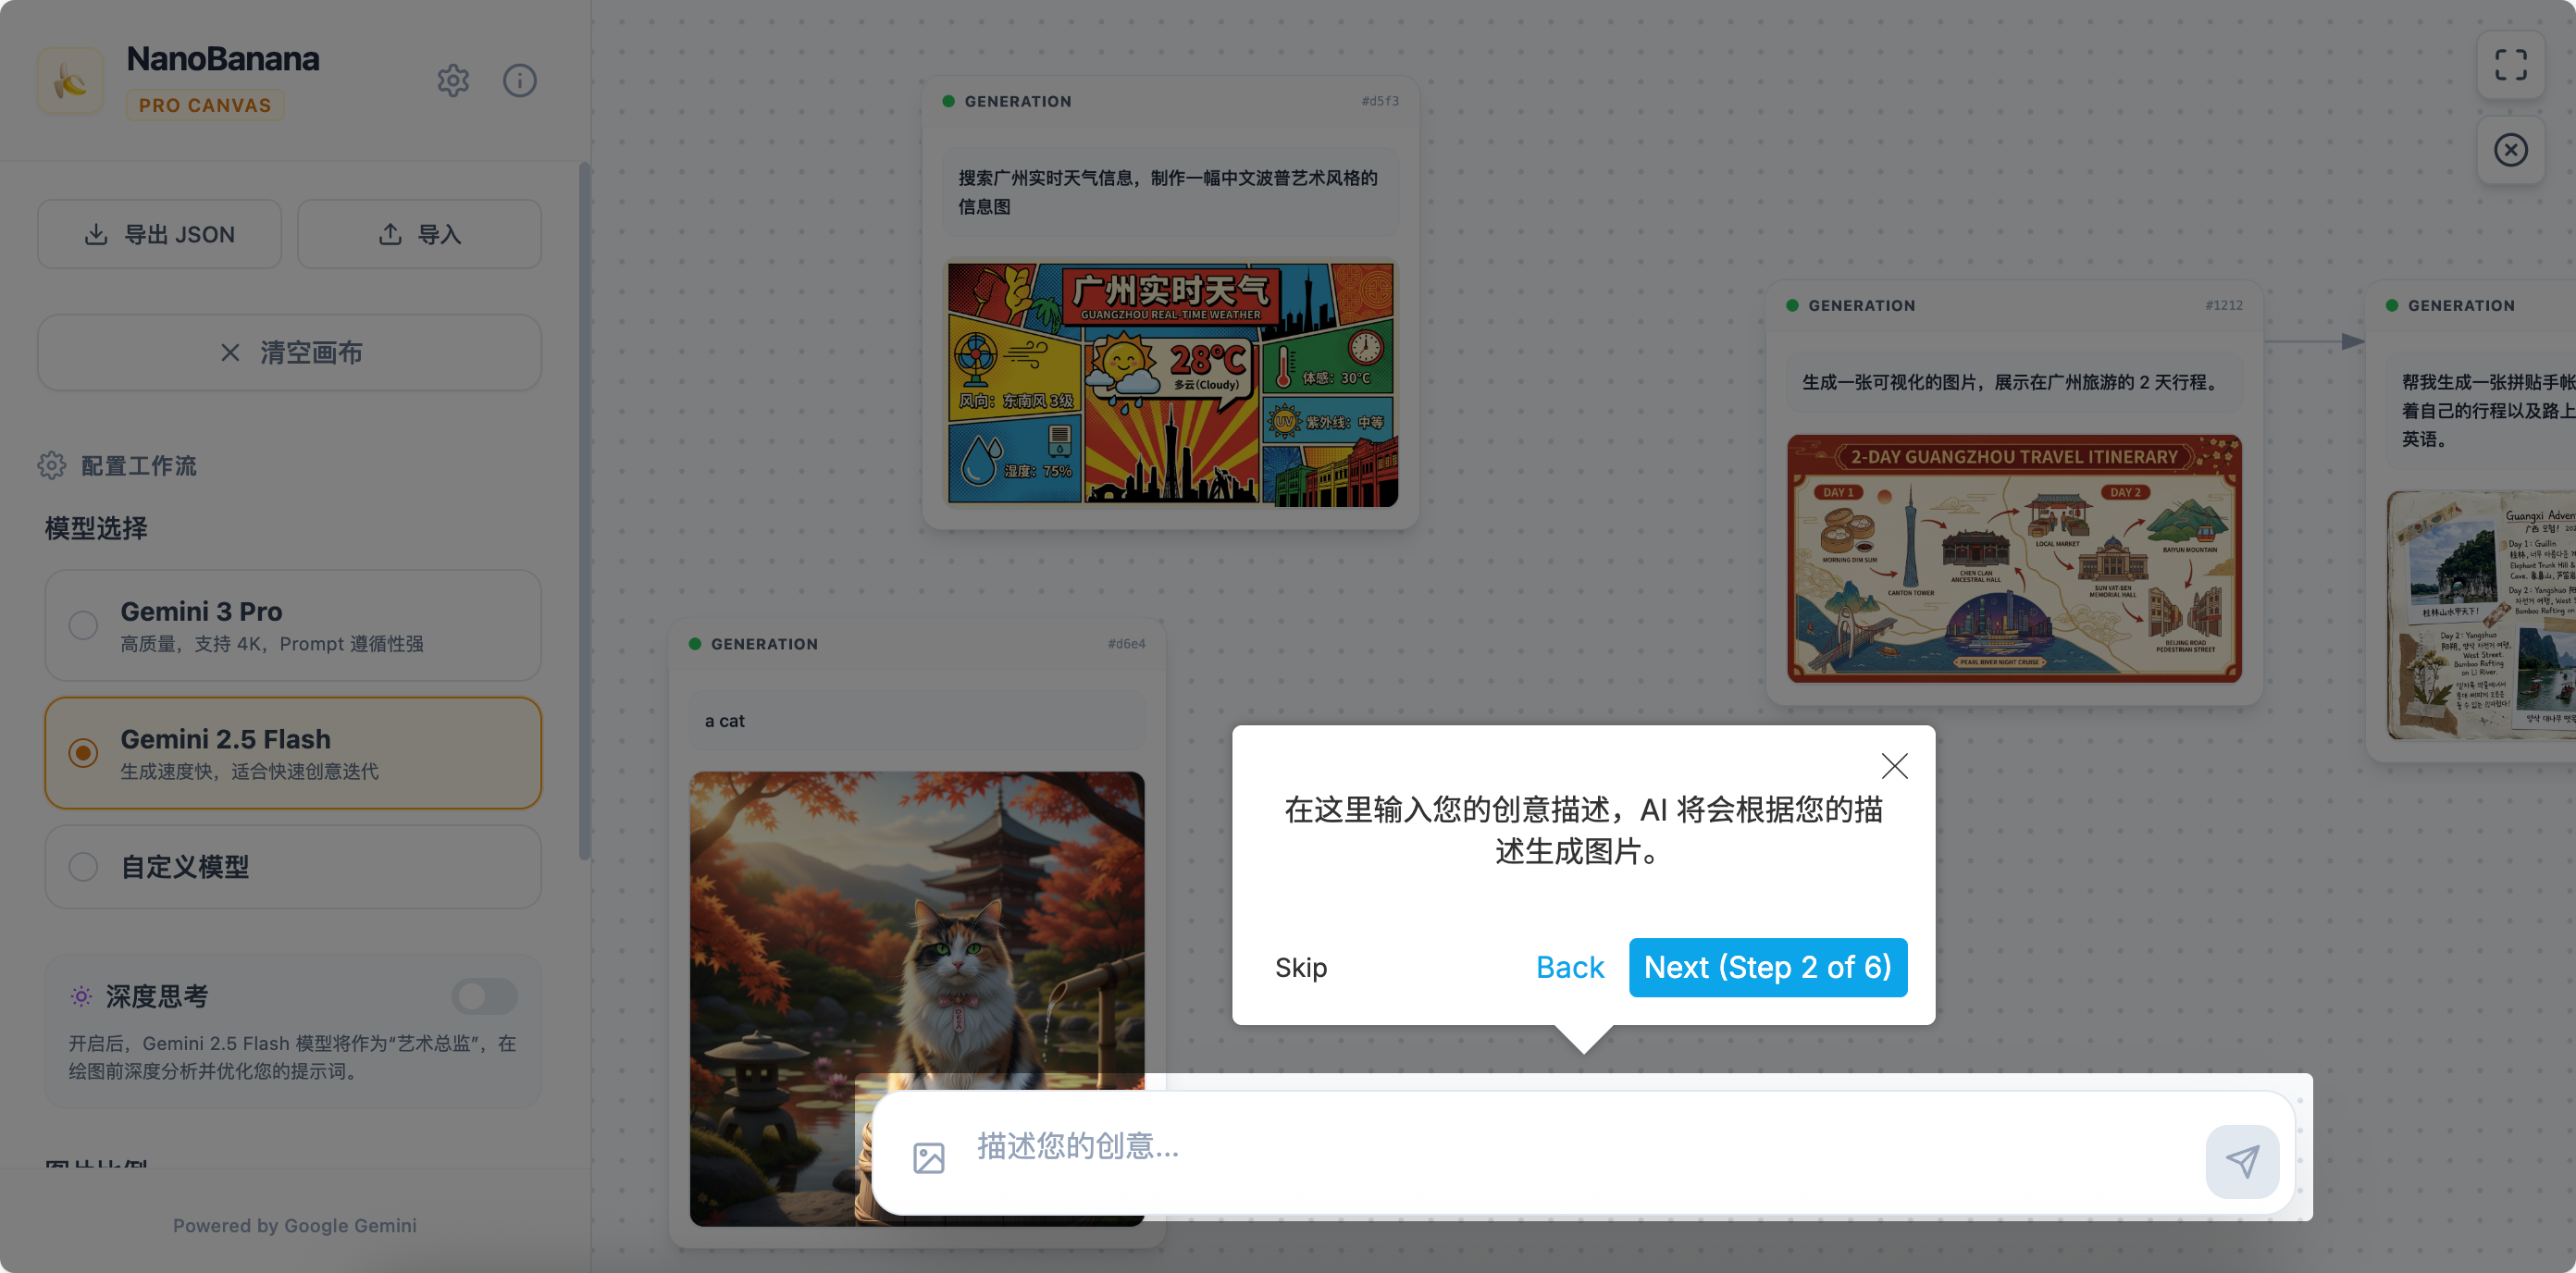This screenshot has height=1273, width=2576.
Task: Click the NanoBanana banana logo
Action: click(x=70, y=80)
